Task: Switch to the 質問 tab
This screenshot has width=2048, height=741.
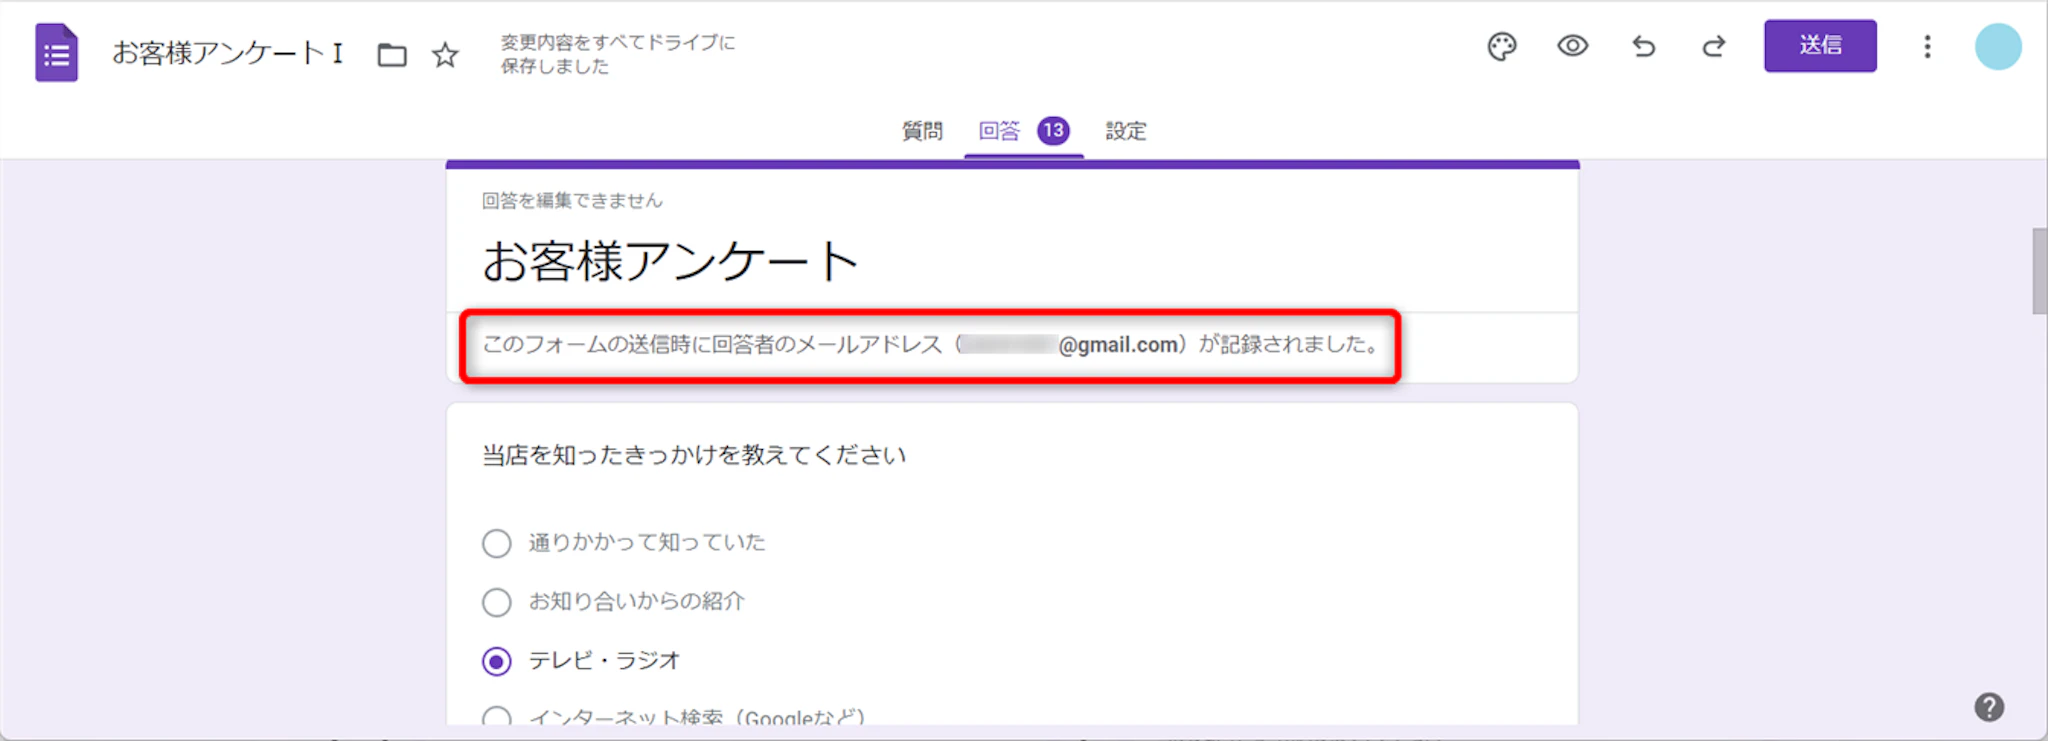Action: [x=921, y=131]
